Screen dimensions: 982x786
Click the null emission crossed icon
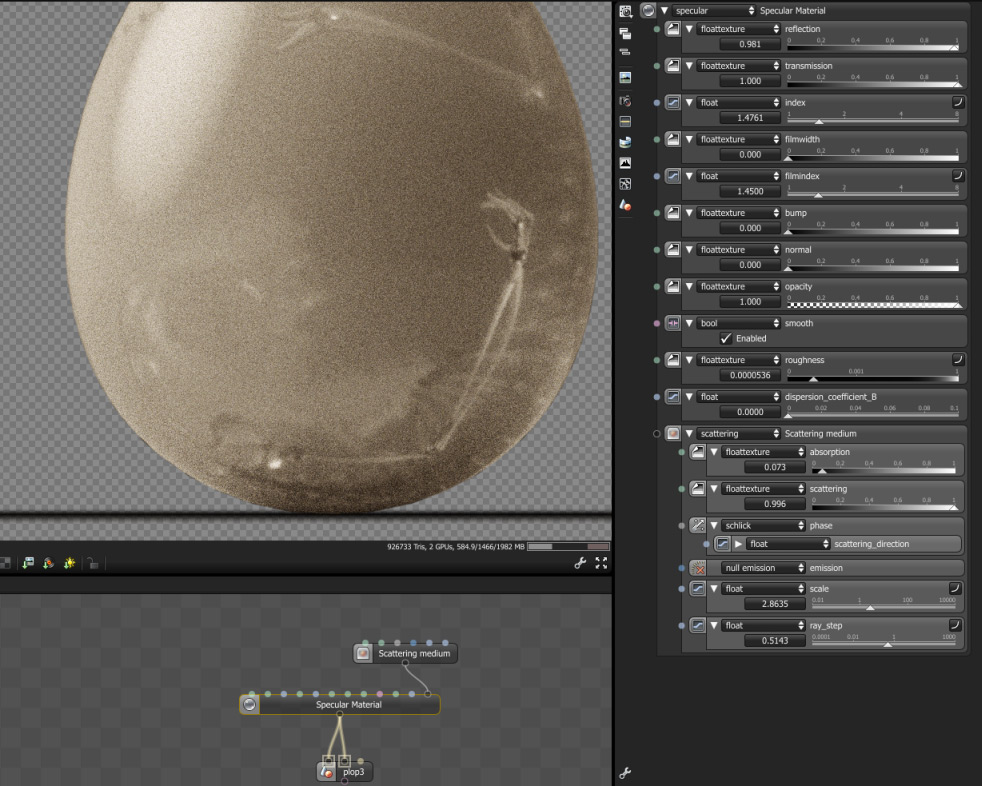tap(697, 568)
